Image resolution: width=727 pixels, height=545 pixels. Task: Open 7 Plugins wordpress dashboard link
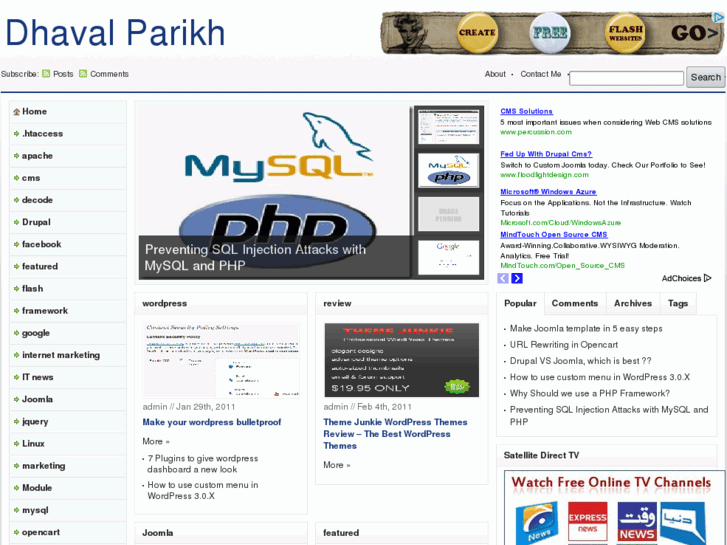(x=203, y=464)
